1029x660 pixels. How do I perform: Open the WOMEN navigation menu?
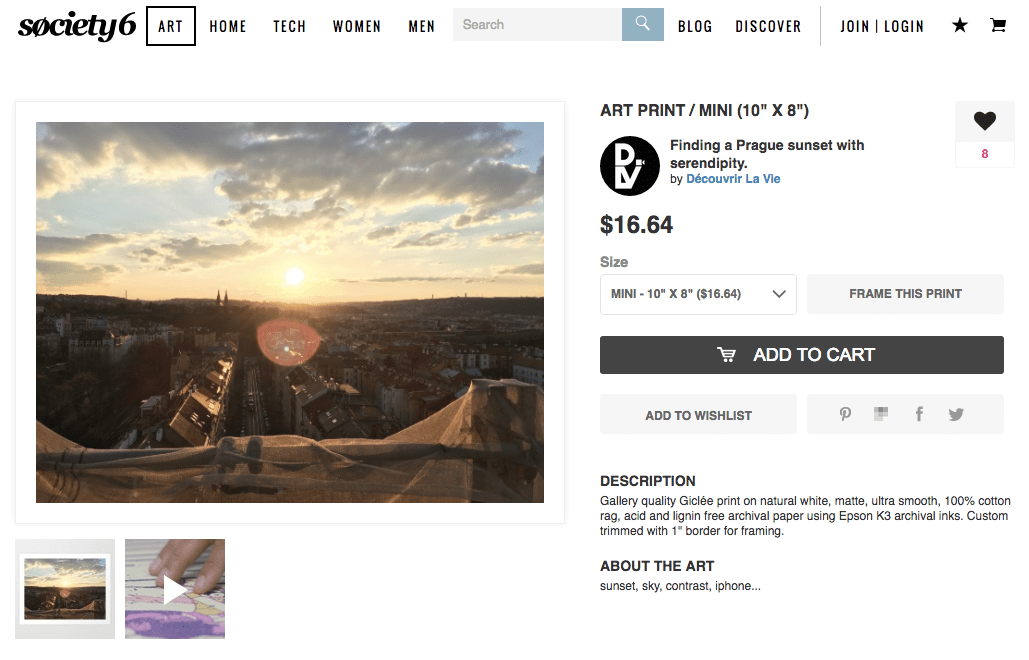[x=357, y=26]
